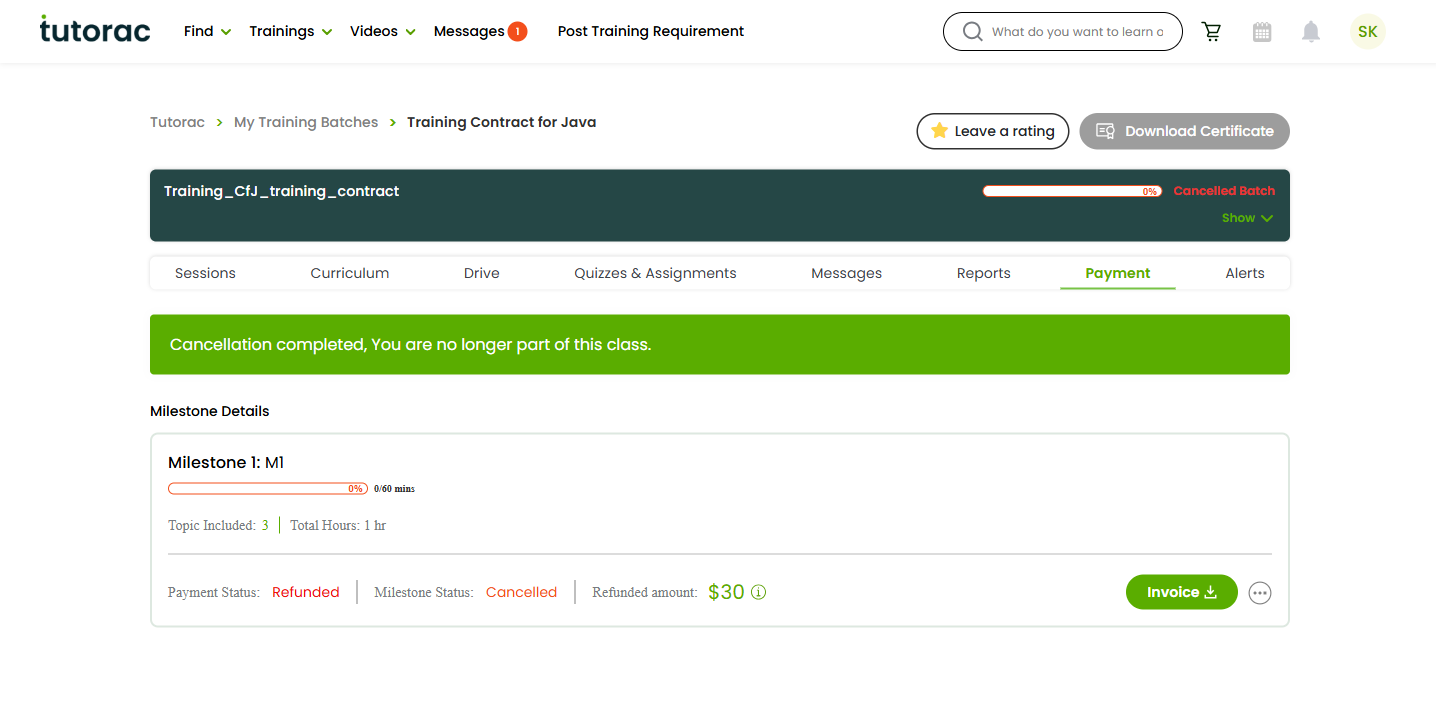Click the Cancelled Batch status text
The height and width of the screenshot is (707, 1436).
pos(1224,191)
